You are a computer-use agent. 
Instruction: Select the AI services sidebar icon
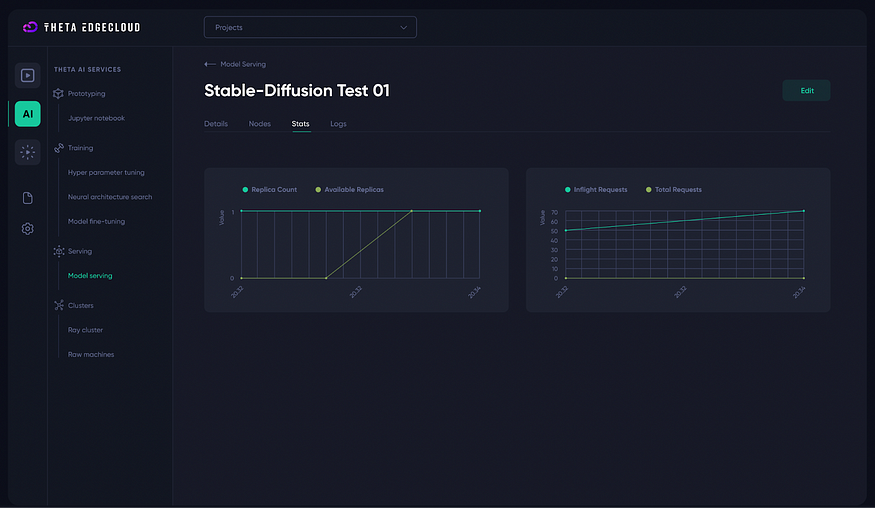[x=27, y=114]
